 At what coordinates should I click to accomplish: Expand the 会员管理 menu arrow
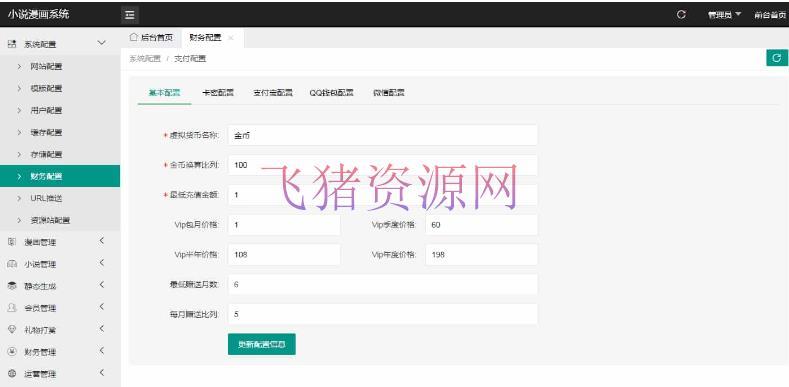(101, 307)
